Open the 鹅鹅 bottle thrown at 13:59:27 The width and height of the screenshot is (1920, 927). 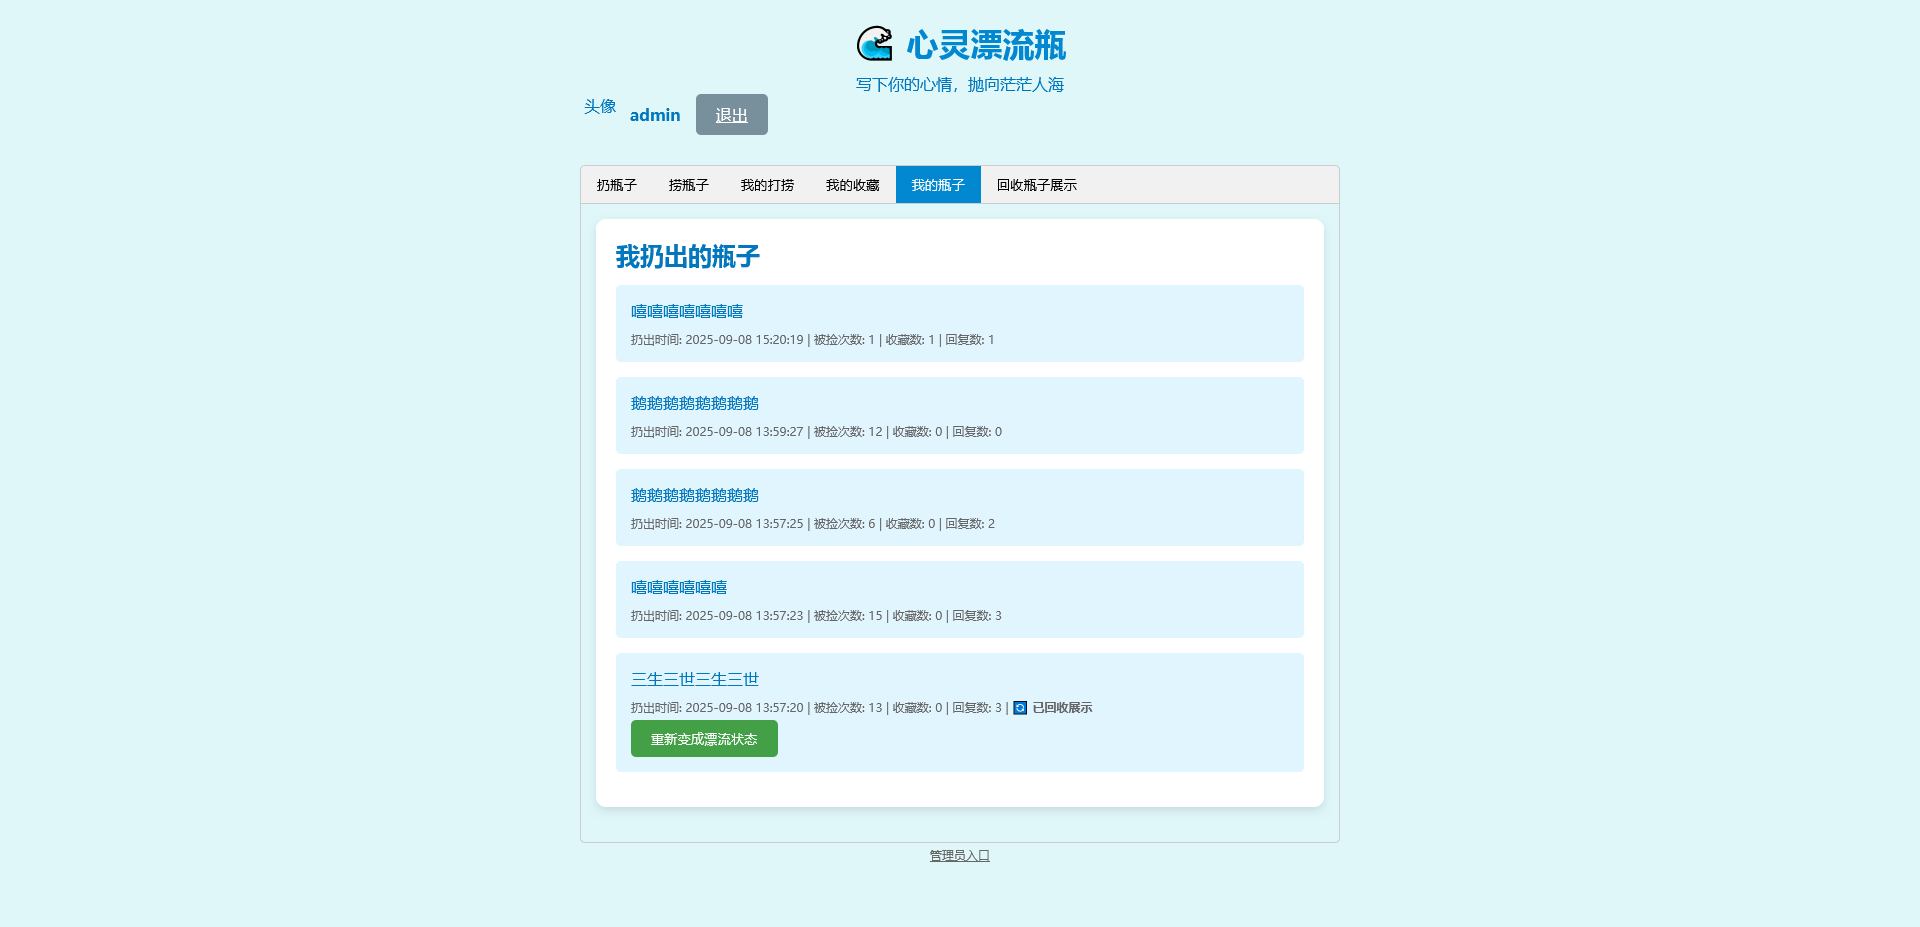point(694,404)
